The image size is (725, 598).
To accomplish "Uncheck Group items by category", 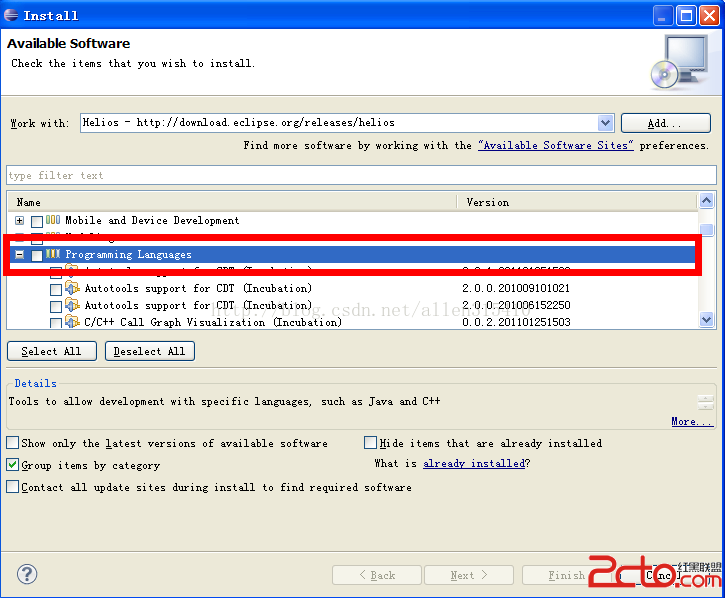I will point(12,464).
